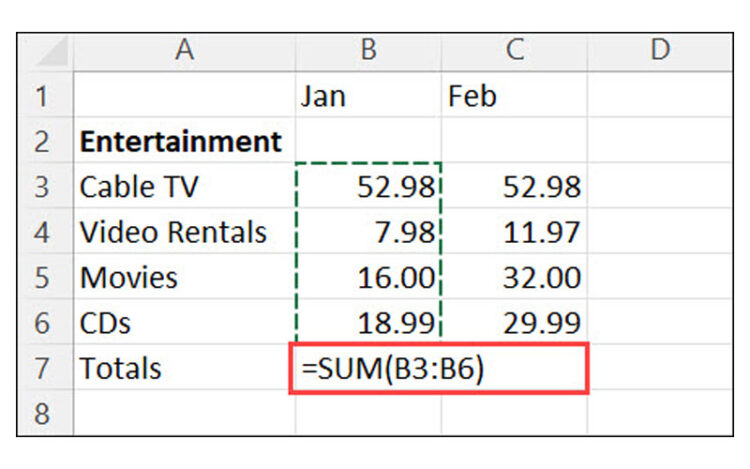
Task: Click the bold Entertainment cell
Action: pyautogui.click(x=184, y=141)
